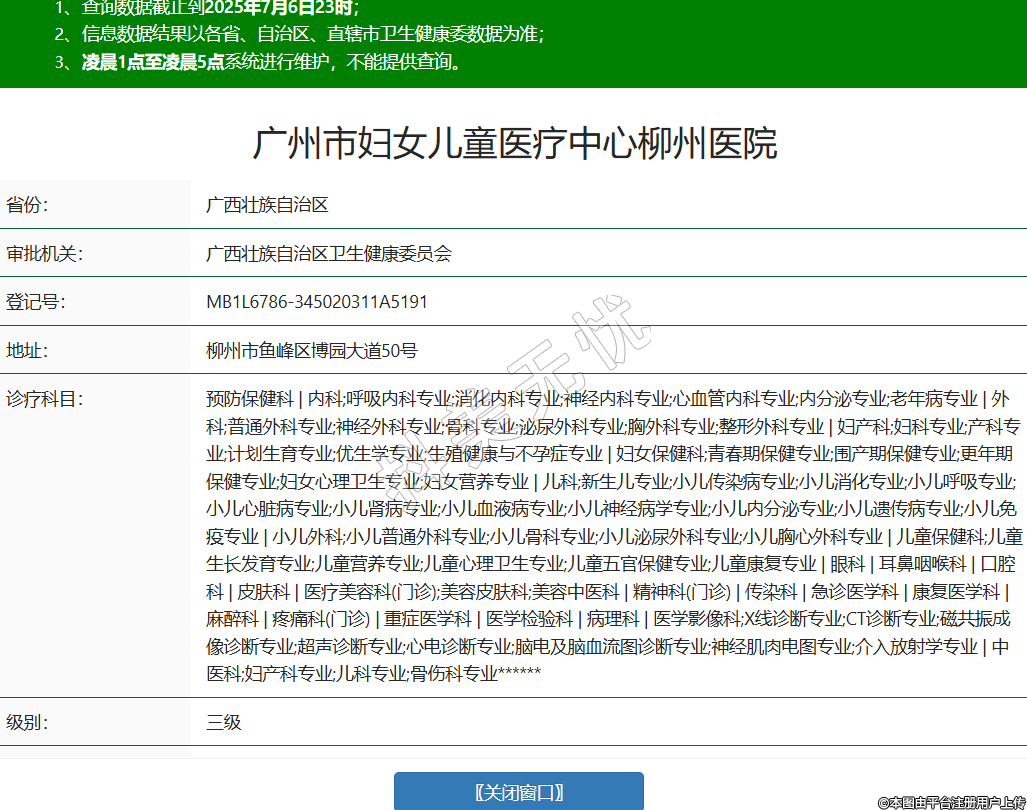This screenshot has height=810, width=1027.
Task: Click 骨伤科专业 at end of department list
Action: tap(452, 674)
